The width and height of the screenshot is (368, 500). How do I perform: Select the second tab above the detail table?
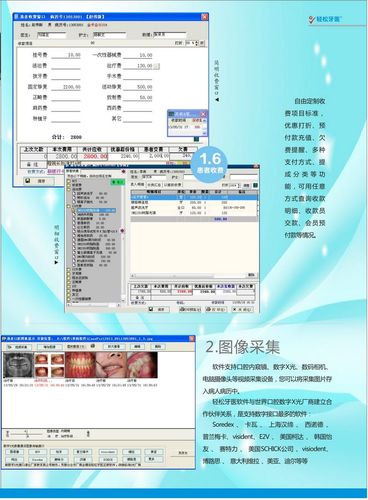(154, 184)
